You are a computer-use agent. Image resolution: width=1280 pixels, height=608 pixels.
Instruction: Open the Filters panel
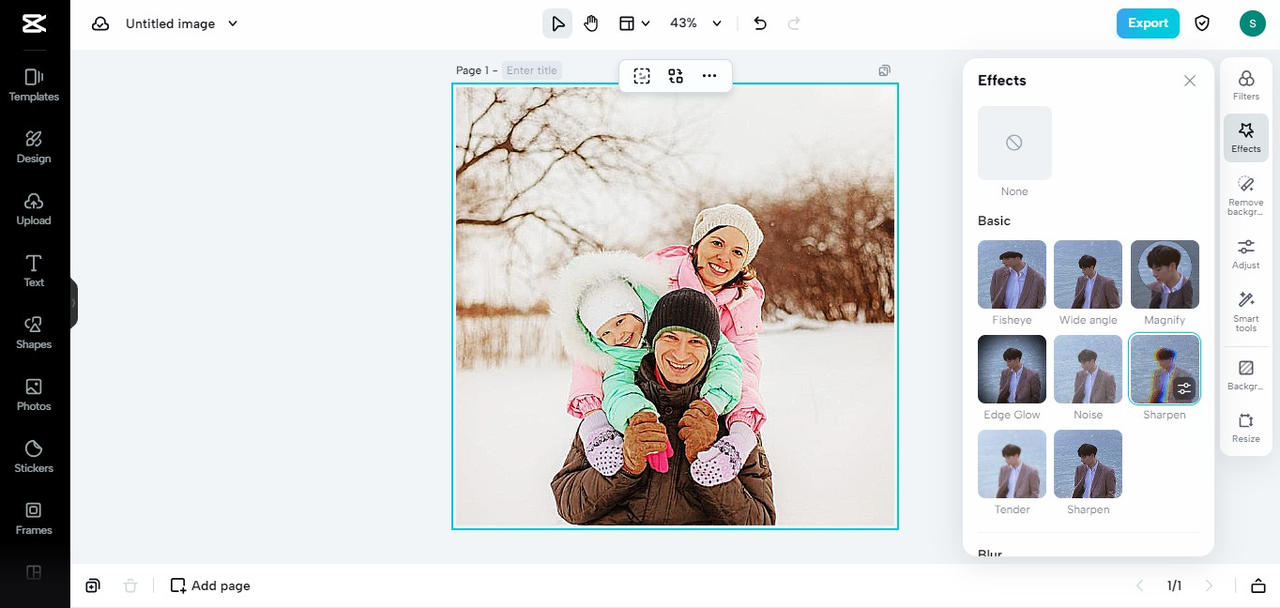(1246, 84)
